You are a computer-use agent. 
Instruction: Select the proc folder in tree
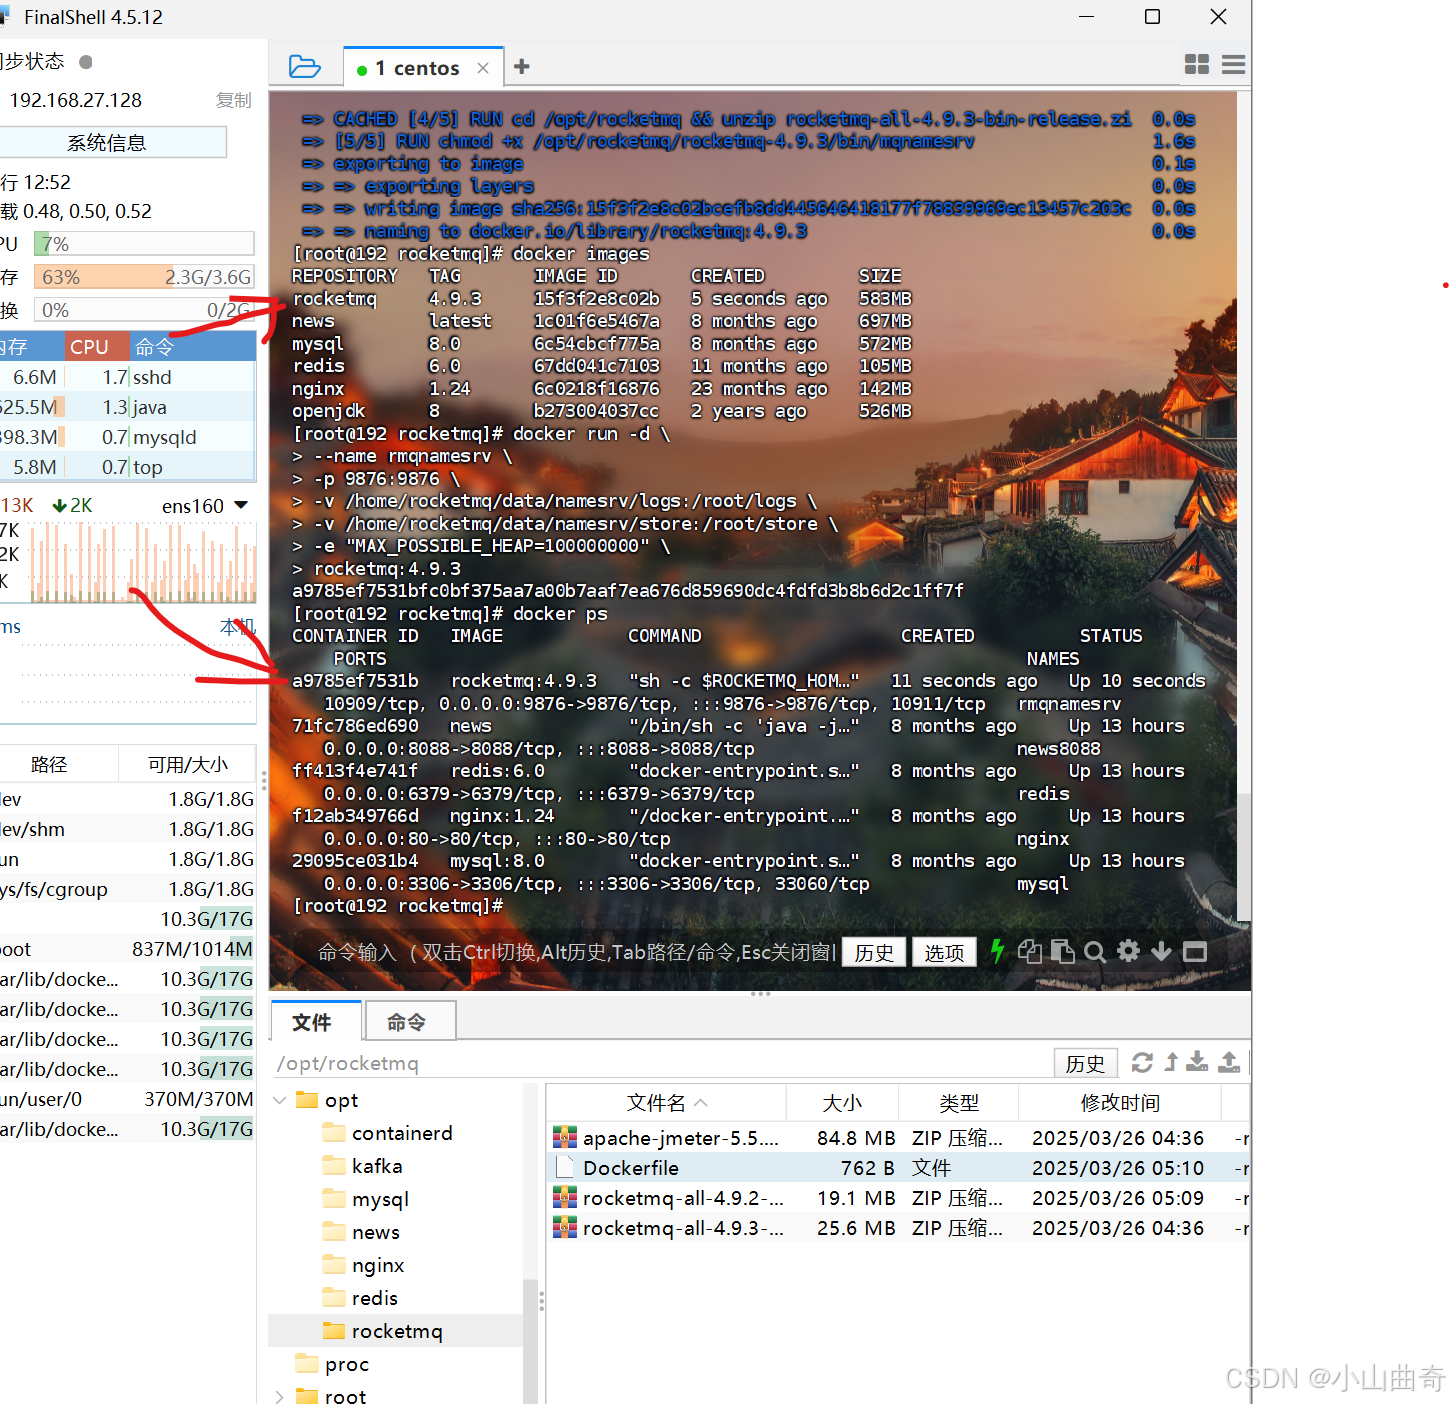[334, 1364]
